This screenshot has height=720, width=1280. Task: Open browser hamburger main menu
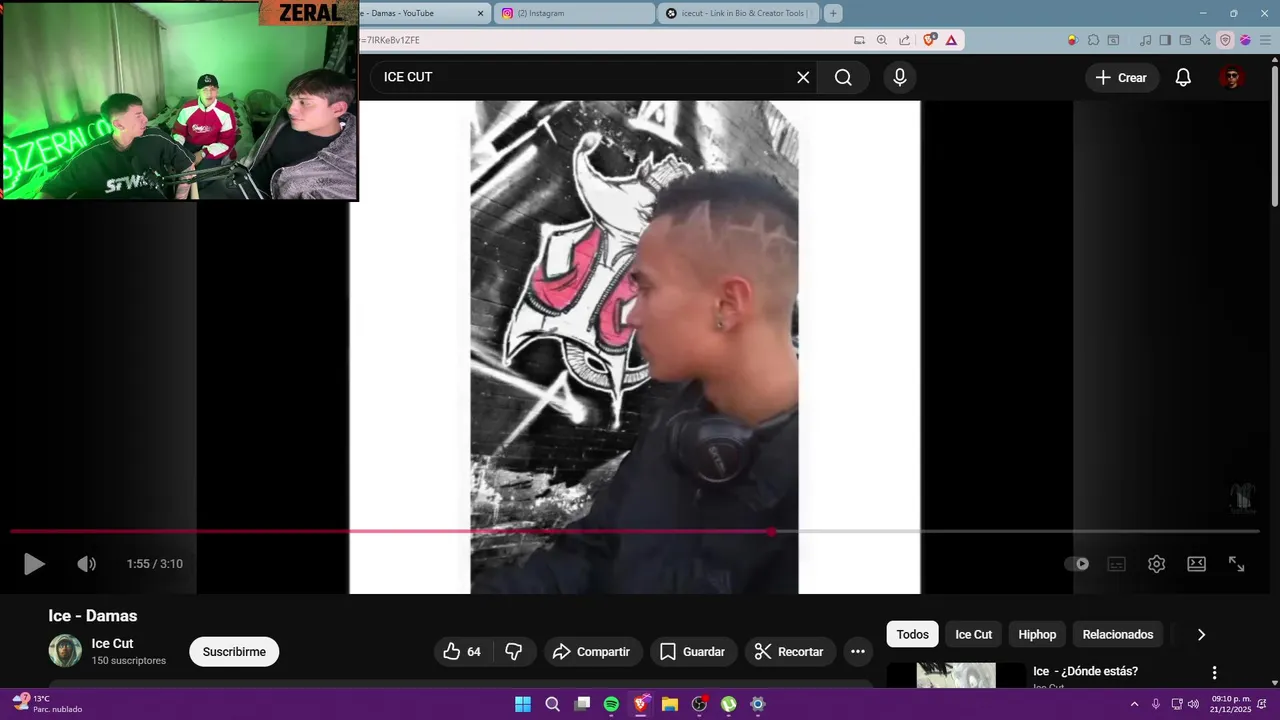point(1264,40)
